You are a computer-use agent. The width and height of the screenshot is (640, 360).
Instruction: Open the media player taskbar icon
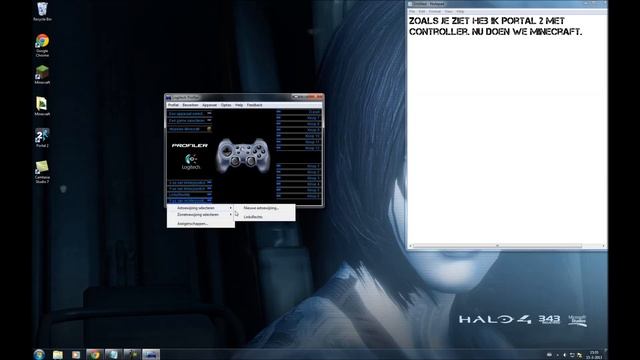pyautogui.click(x=76, y=355)
